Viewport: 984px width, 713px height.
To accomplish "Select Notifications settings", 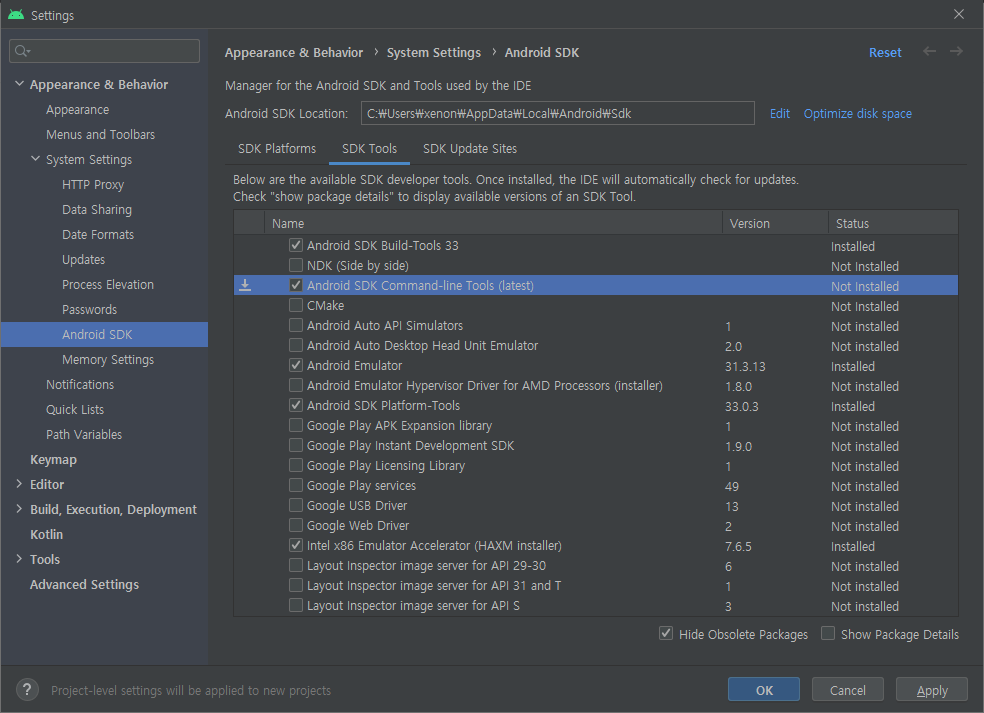I will click(x=80, y=384).
